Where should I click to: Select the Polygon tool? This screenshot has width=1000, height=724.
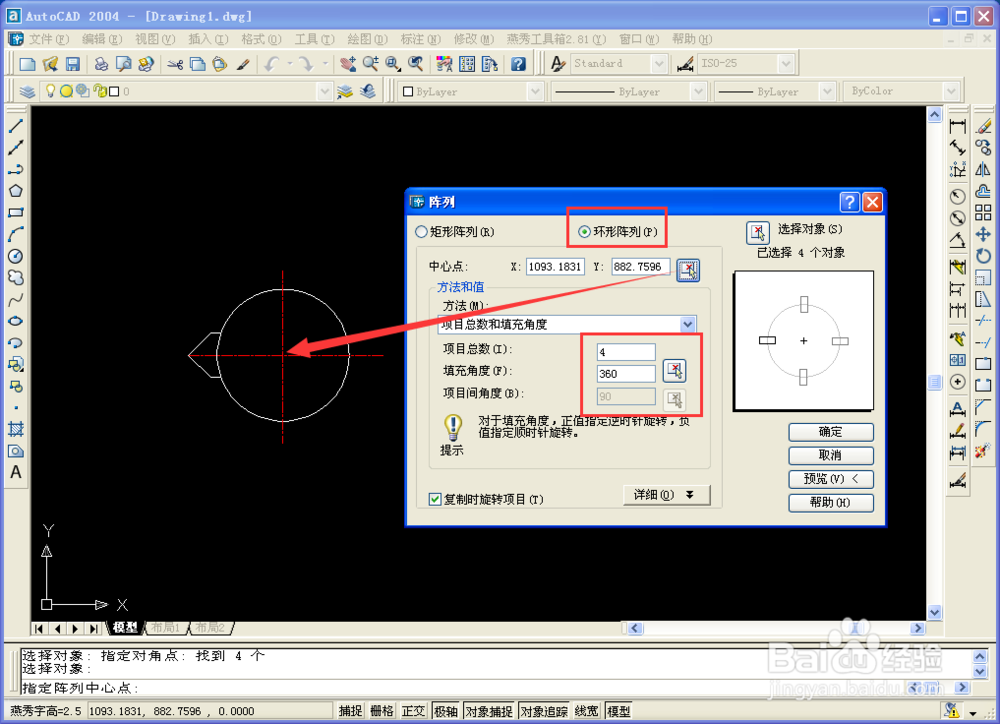16,191
